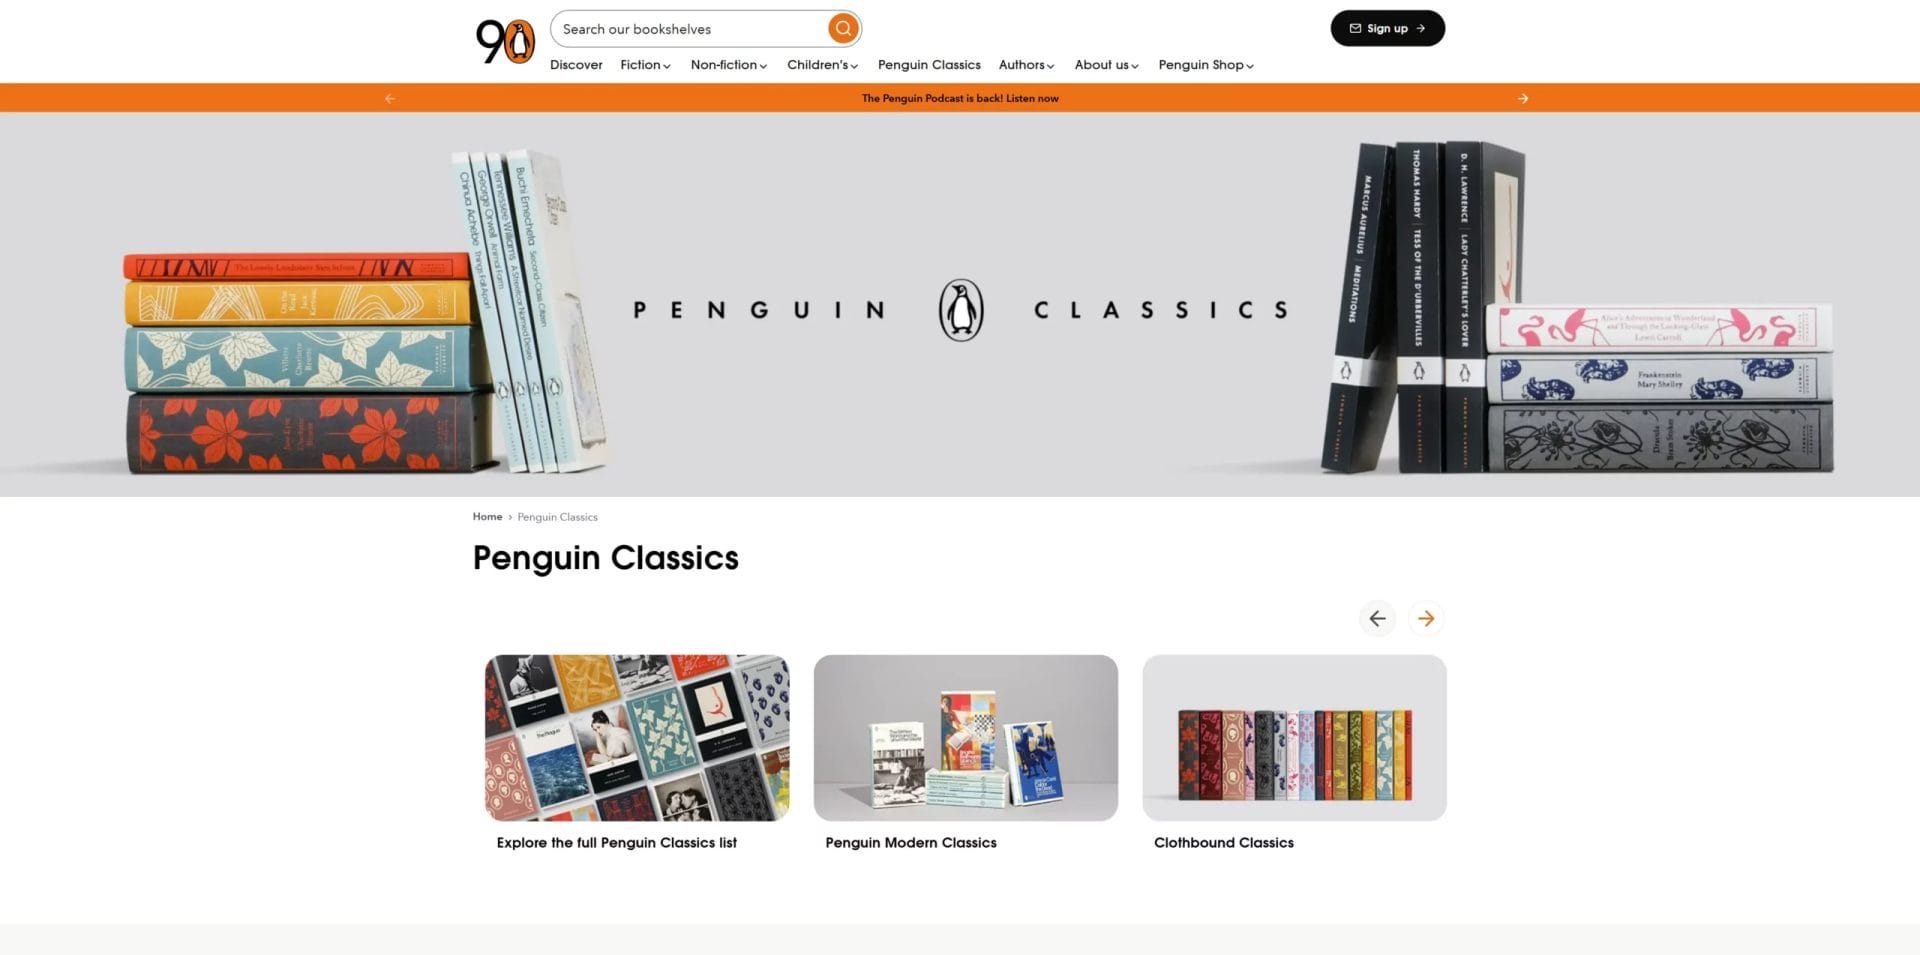The height and width of the screenshot is (955, 1920).
Task: Go to previous announcement in orange banner
Action: click(390, 98)
